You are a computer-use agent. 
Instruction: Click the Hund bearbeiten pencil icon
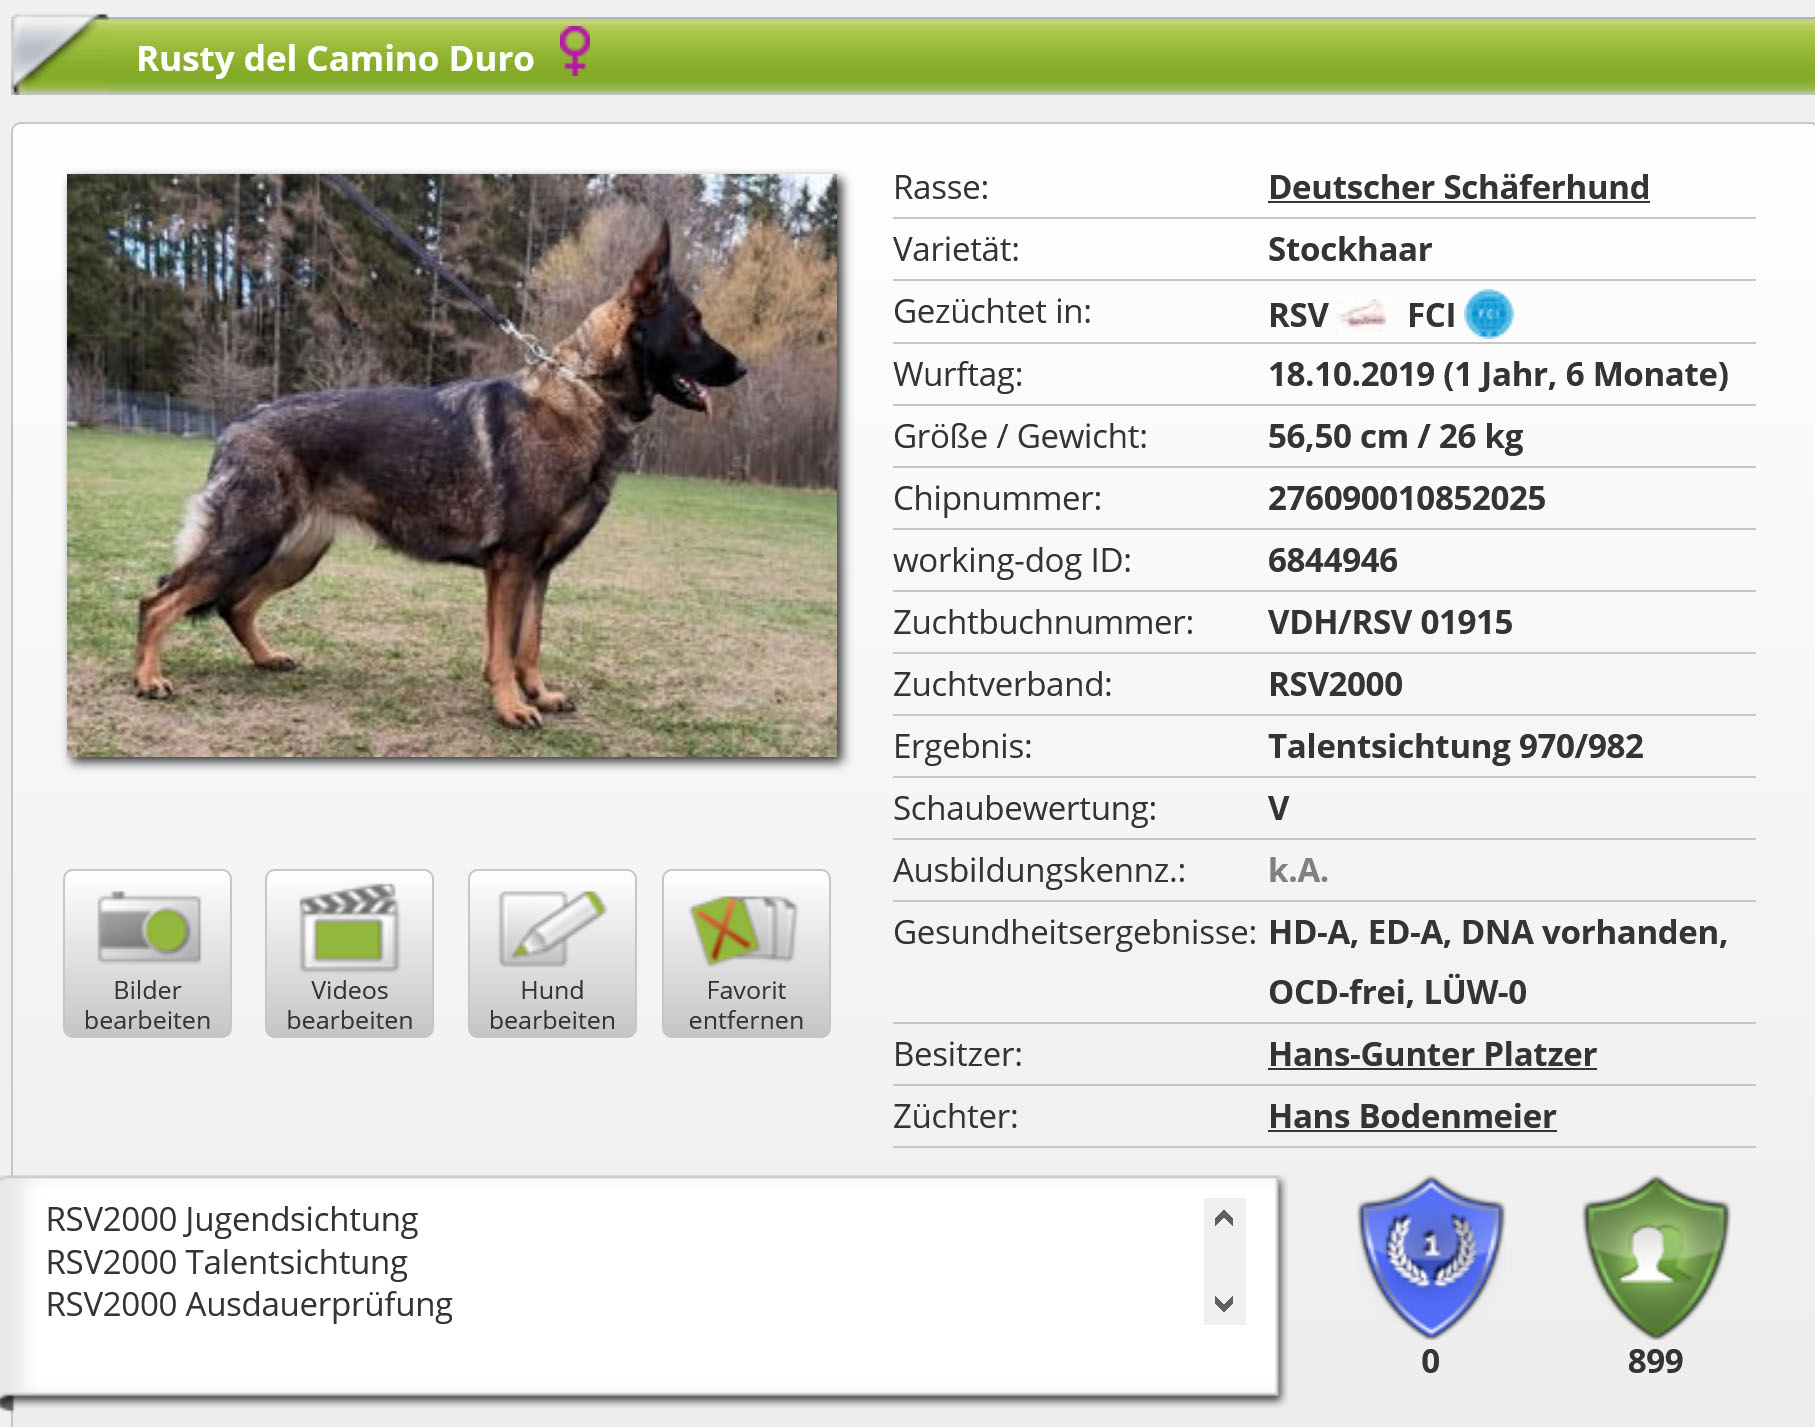pyautogui.click(x=552, y=927)
